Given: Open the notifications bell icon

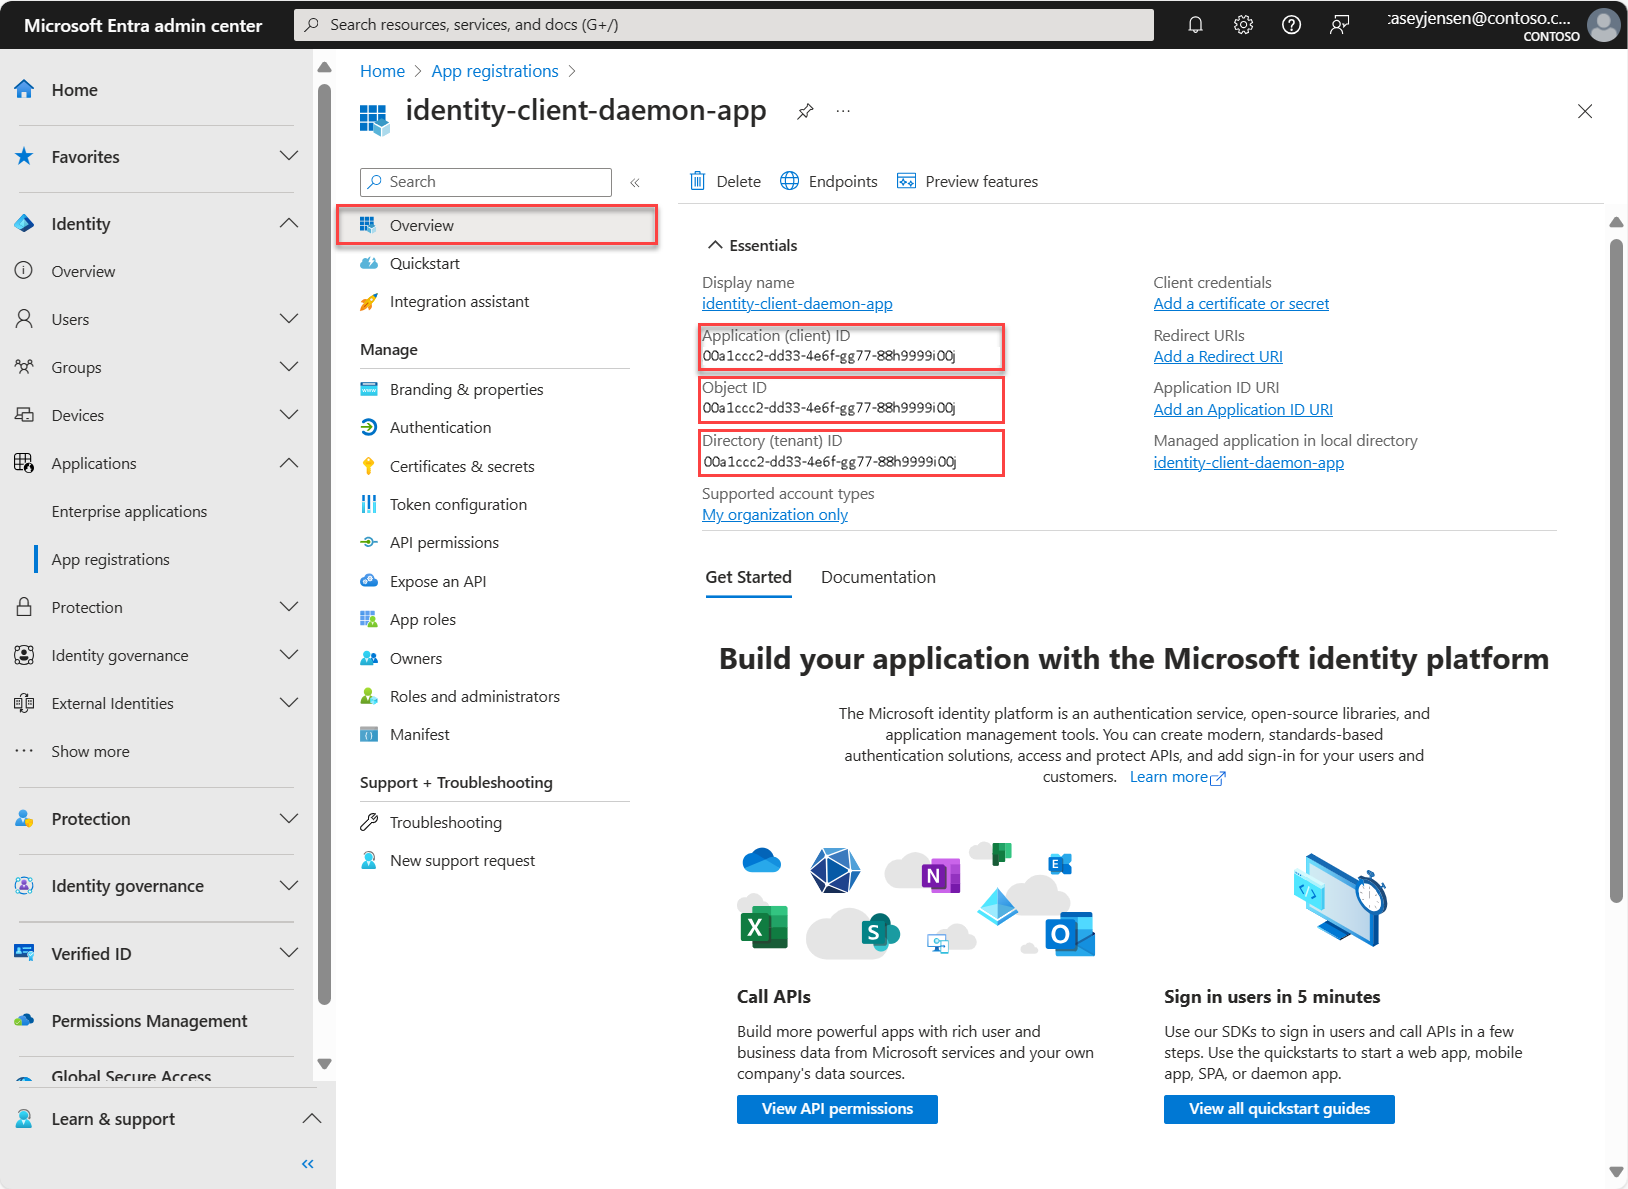Looking at the screenshot, I should 1195,25.
